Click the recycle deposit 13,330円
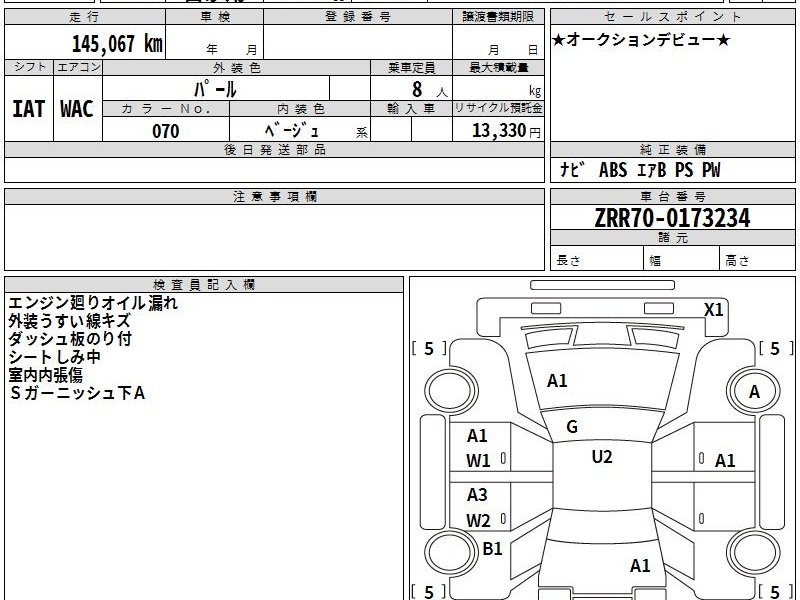800x600 pixels. click(506, 131)
